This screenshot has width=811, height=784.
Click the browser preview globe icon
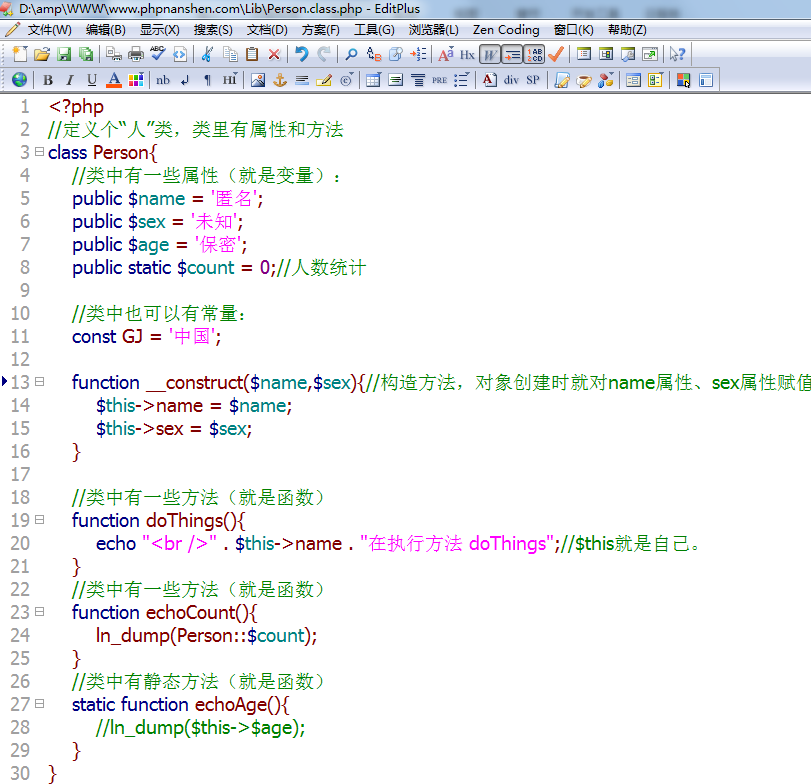click(x=21, y=78)
